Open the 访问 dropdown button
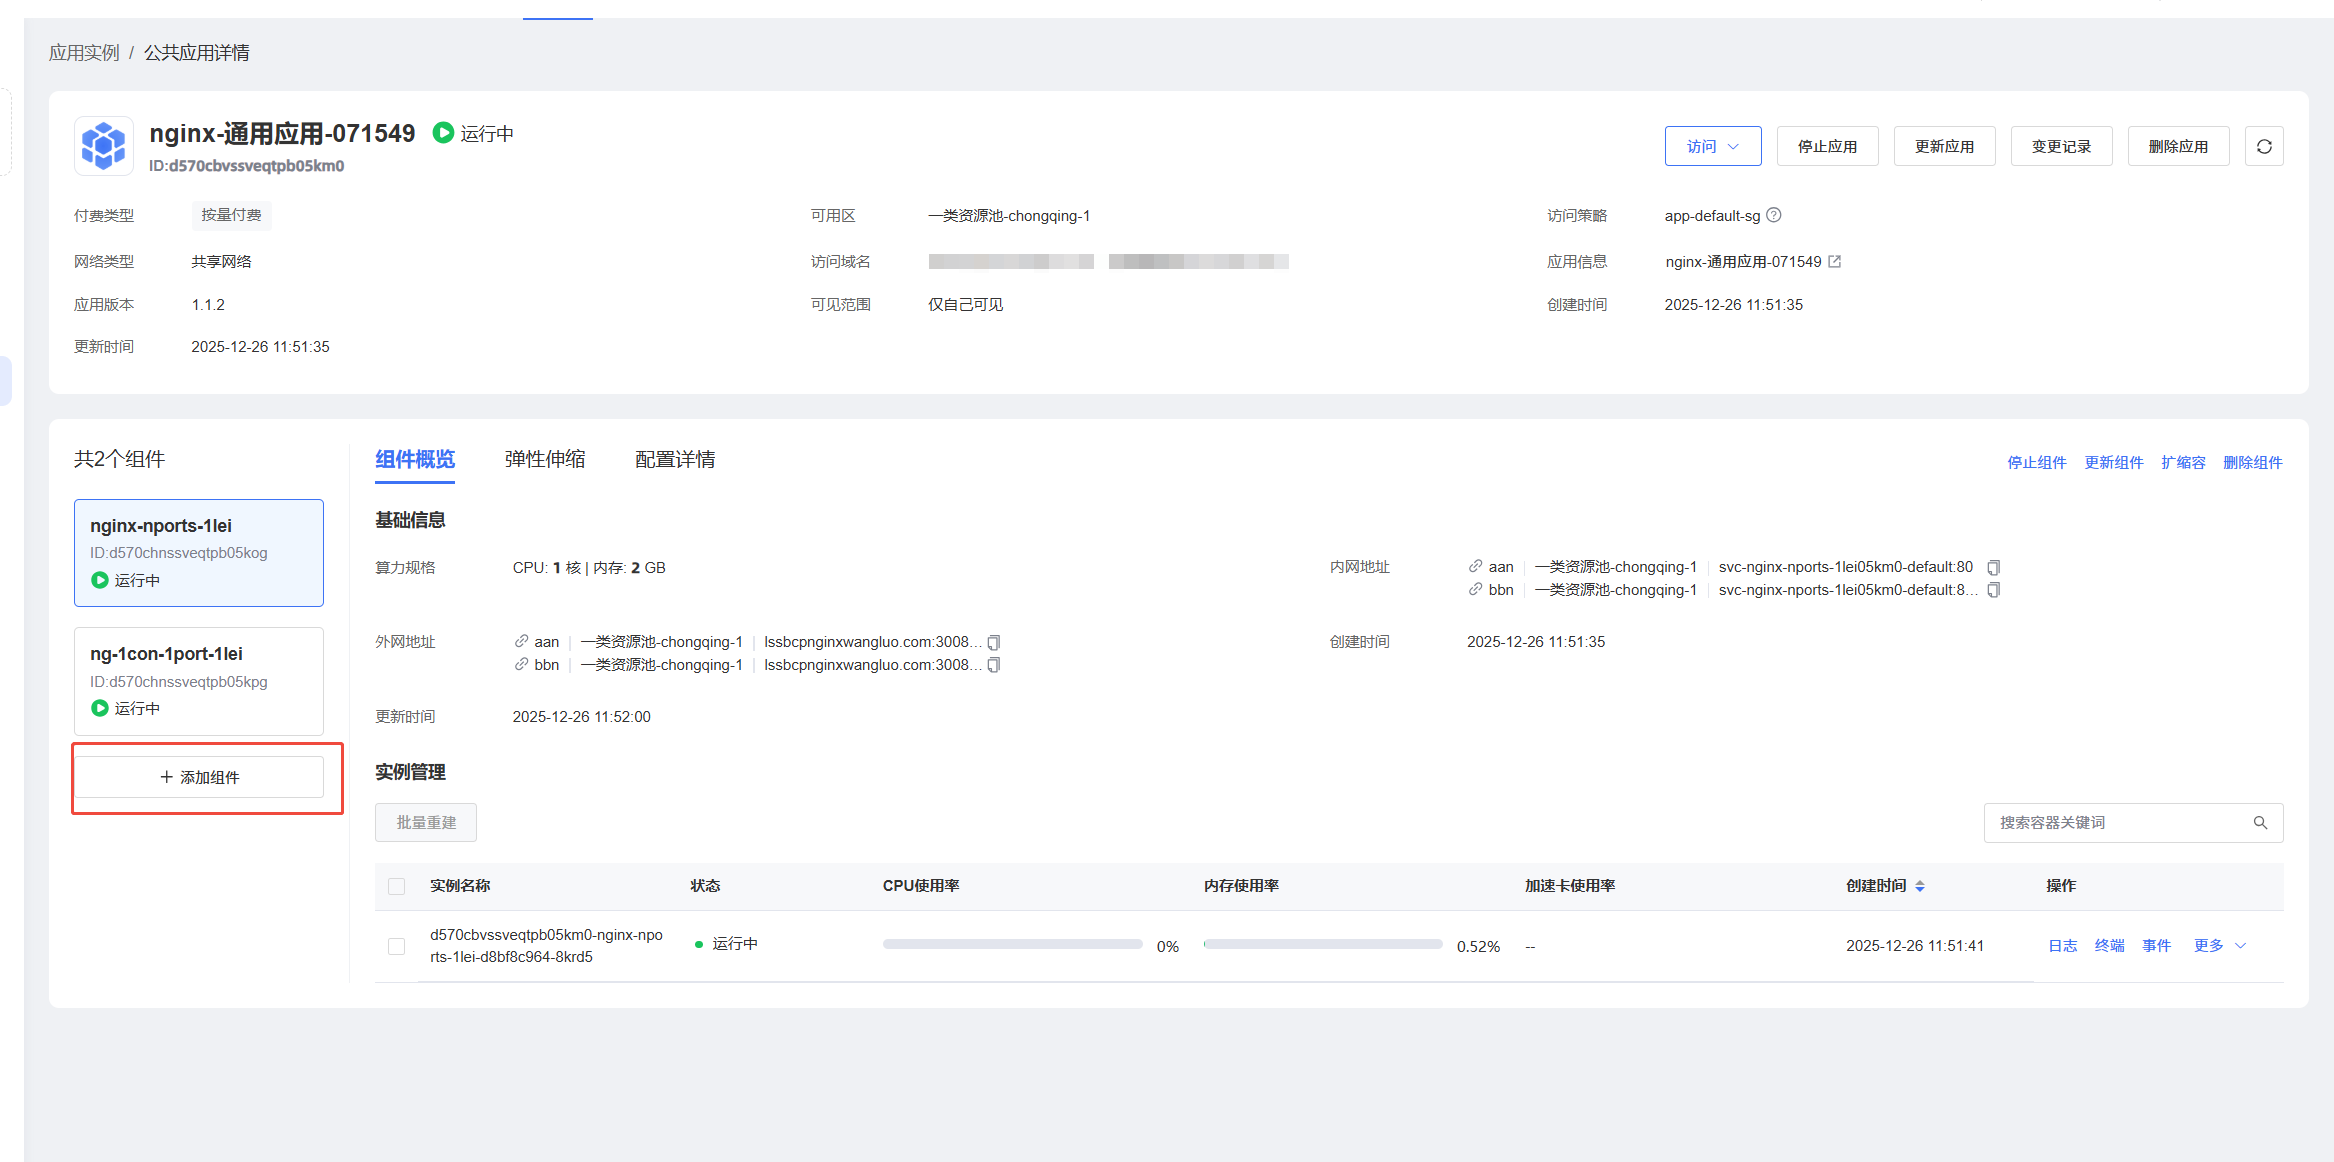The width and height of the screenshot is (2334, 1162). click(1712, 146)
